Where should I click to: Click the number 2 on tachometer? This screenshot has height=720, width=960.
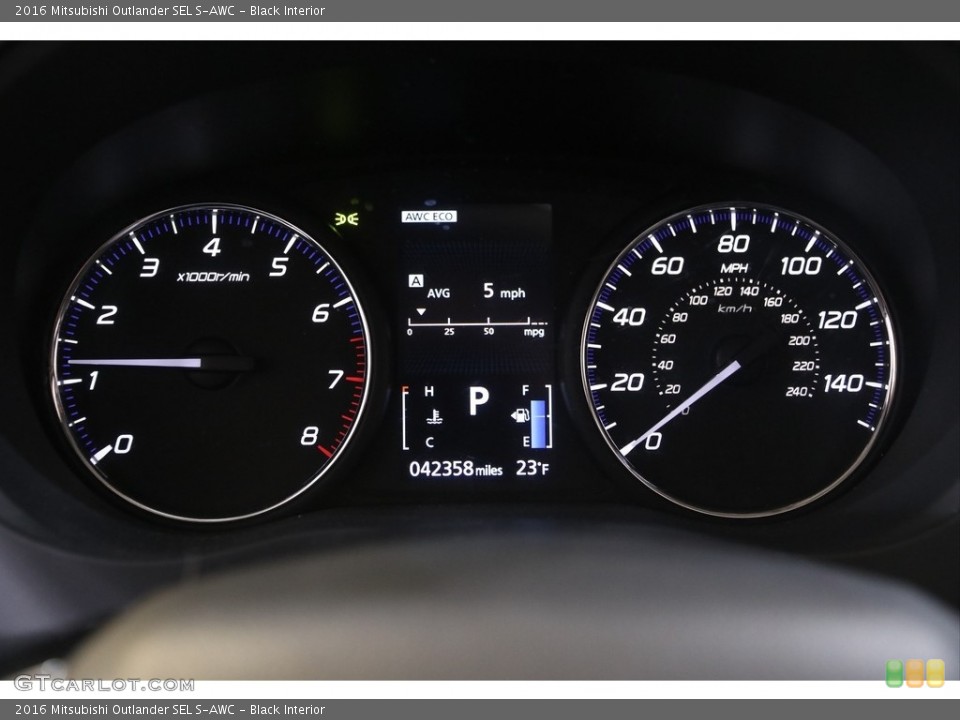coord(107,315)
